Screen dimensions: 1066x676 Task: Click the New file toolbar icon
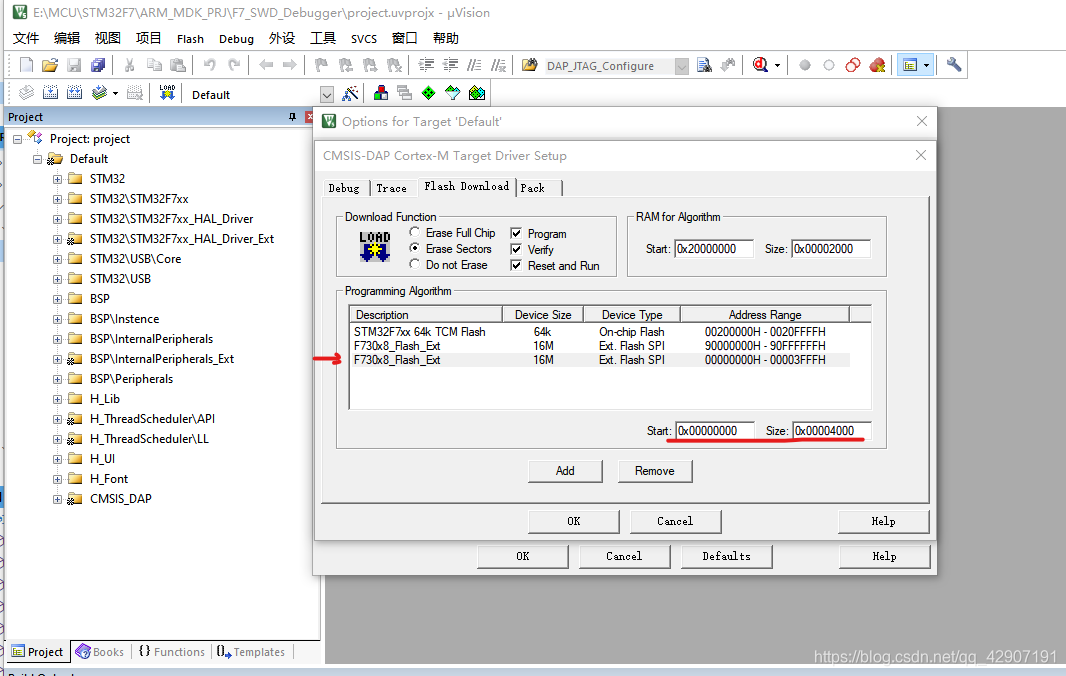pyautogui.click(x=26, y=65)
